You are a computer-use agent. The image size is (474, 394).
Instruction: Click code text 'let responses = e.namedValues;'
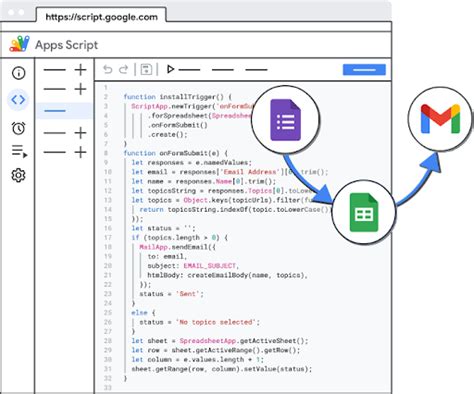pos(192,163)
